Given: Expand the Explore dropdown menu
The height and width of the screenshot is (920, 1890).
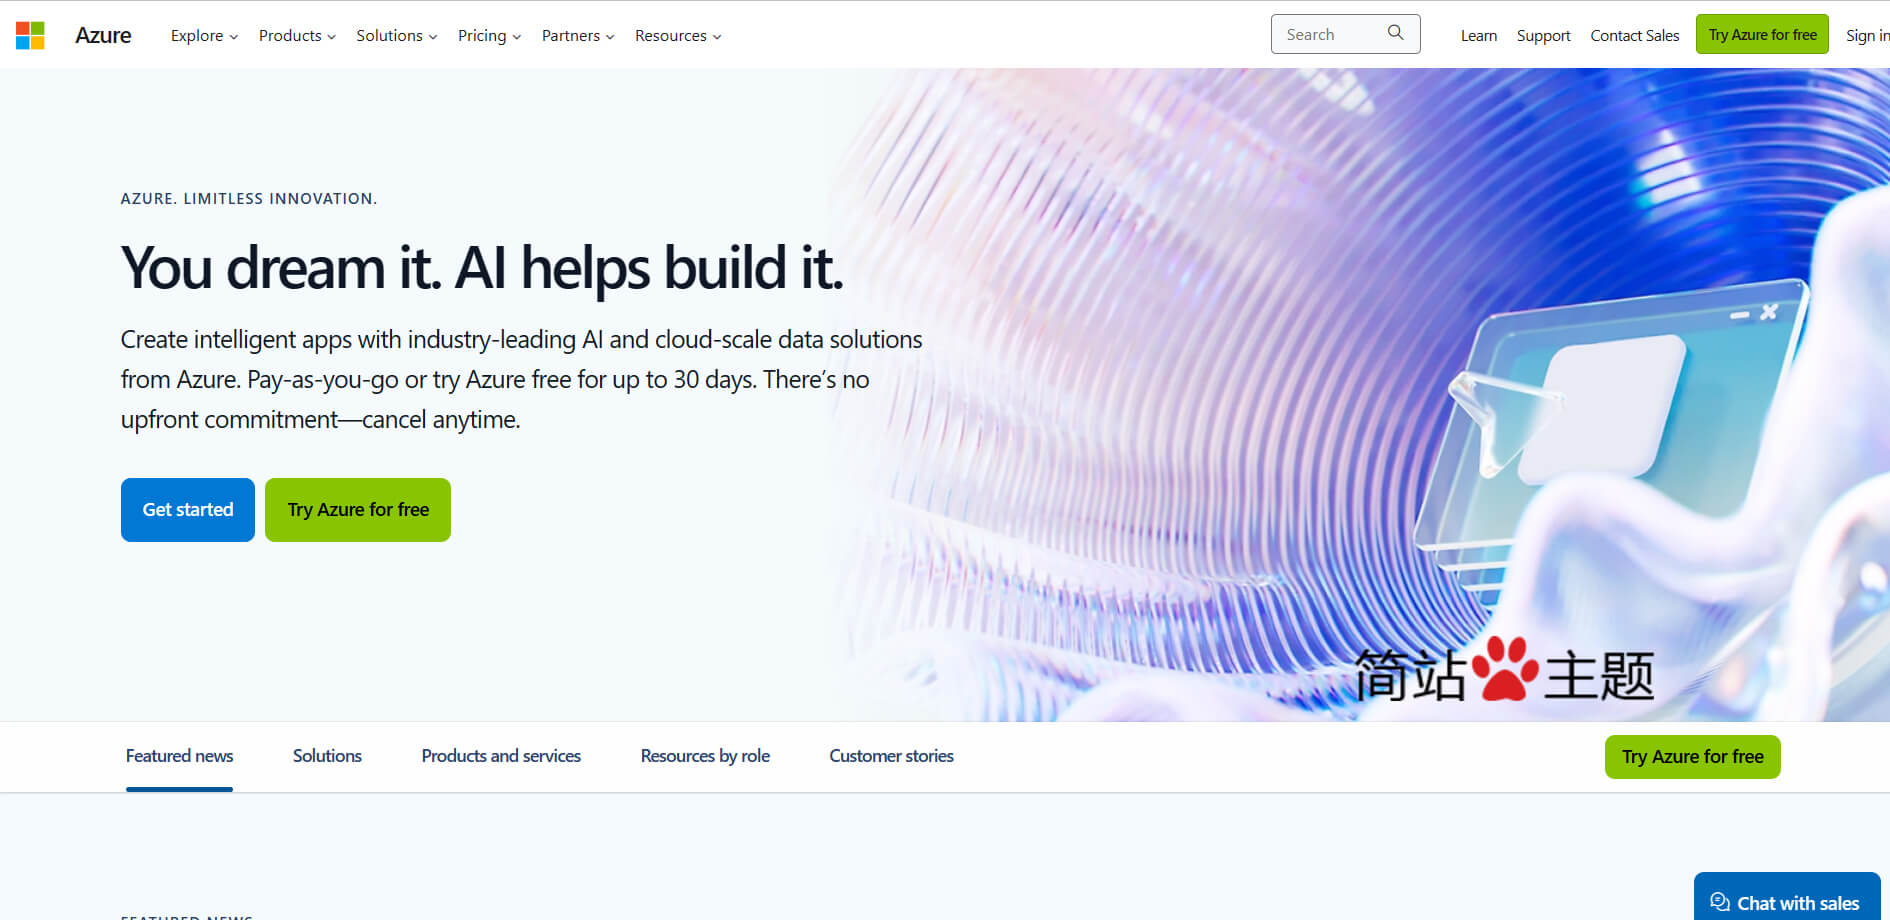Looking at the screenshot, I should [204, 36].
